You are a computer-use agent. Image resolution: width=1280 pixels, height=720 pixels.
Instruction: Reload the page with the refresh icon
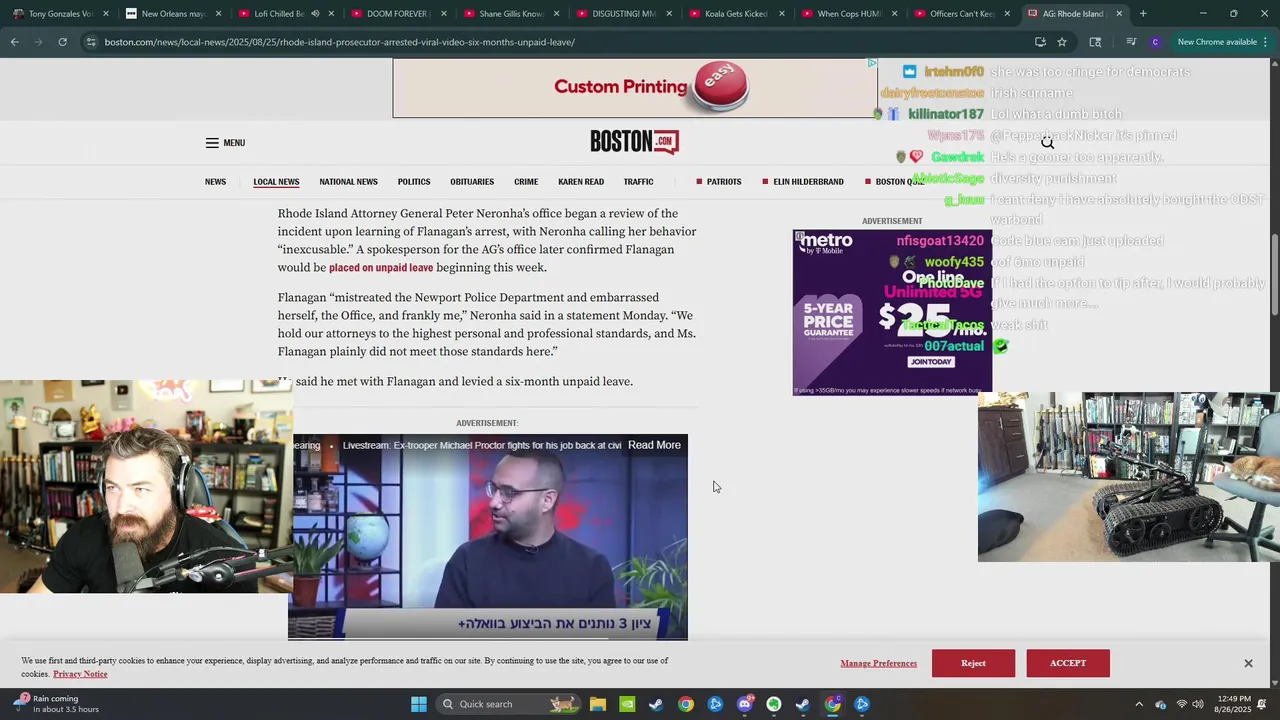tap(62, 42)
